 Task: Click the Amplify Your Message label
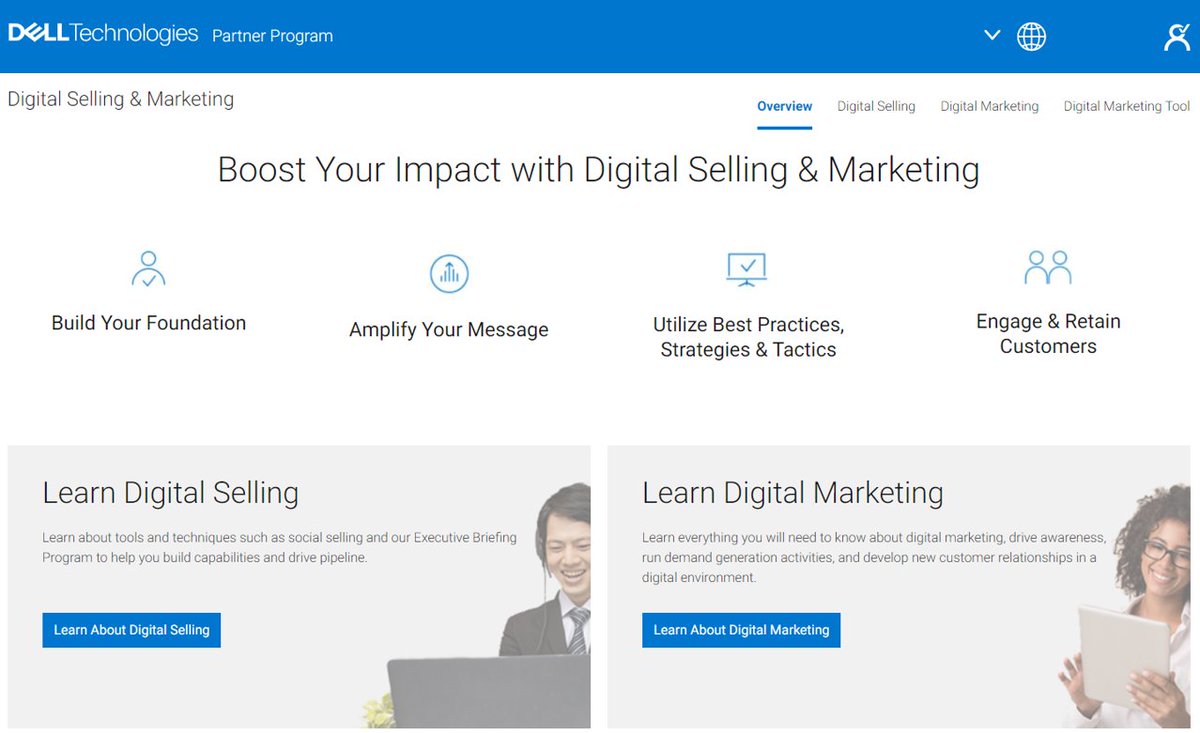pos(449,330)
